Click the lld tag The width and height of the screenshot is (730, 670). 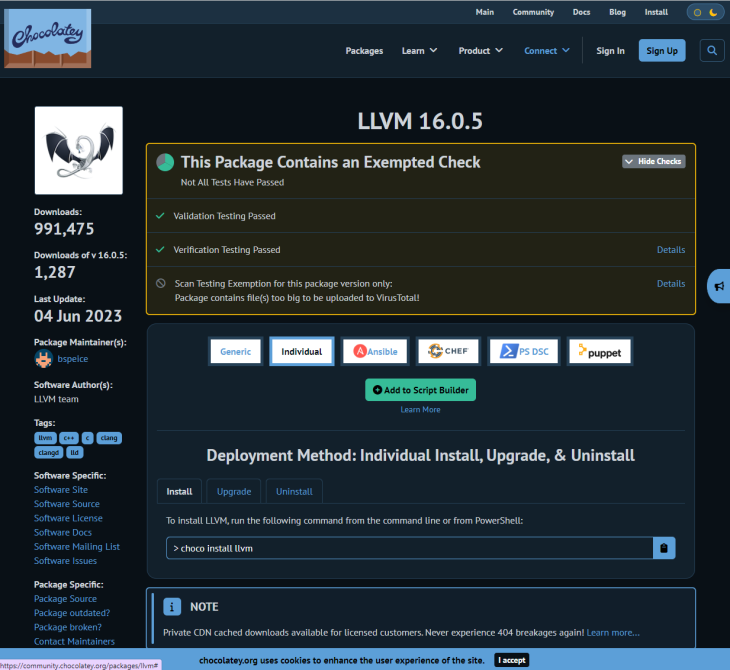[x=74, y=452]
